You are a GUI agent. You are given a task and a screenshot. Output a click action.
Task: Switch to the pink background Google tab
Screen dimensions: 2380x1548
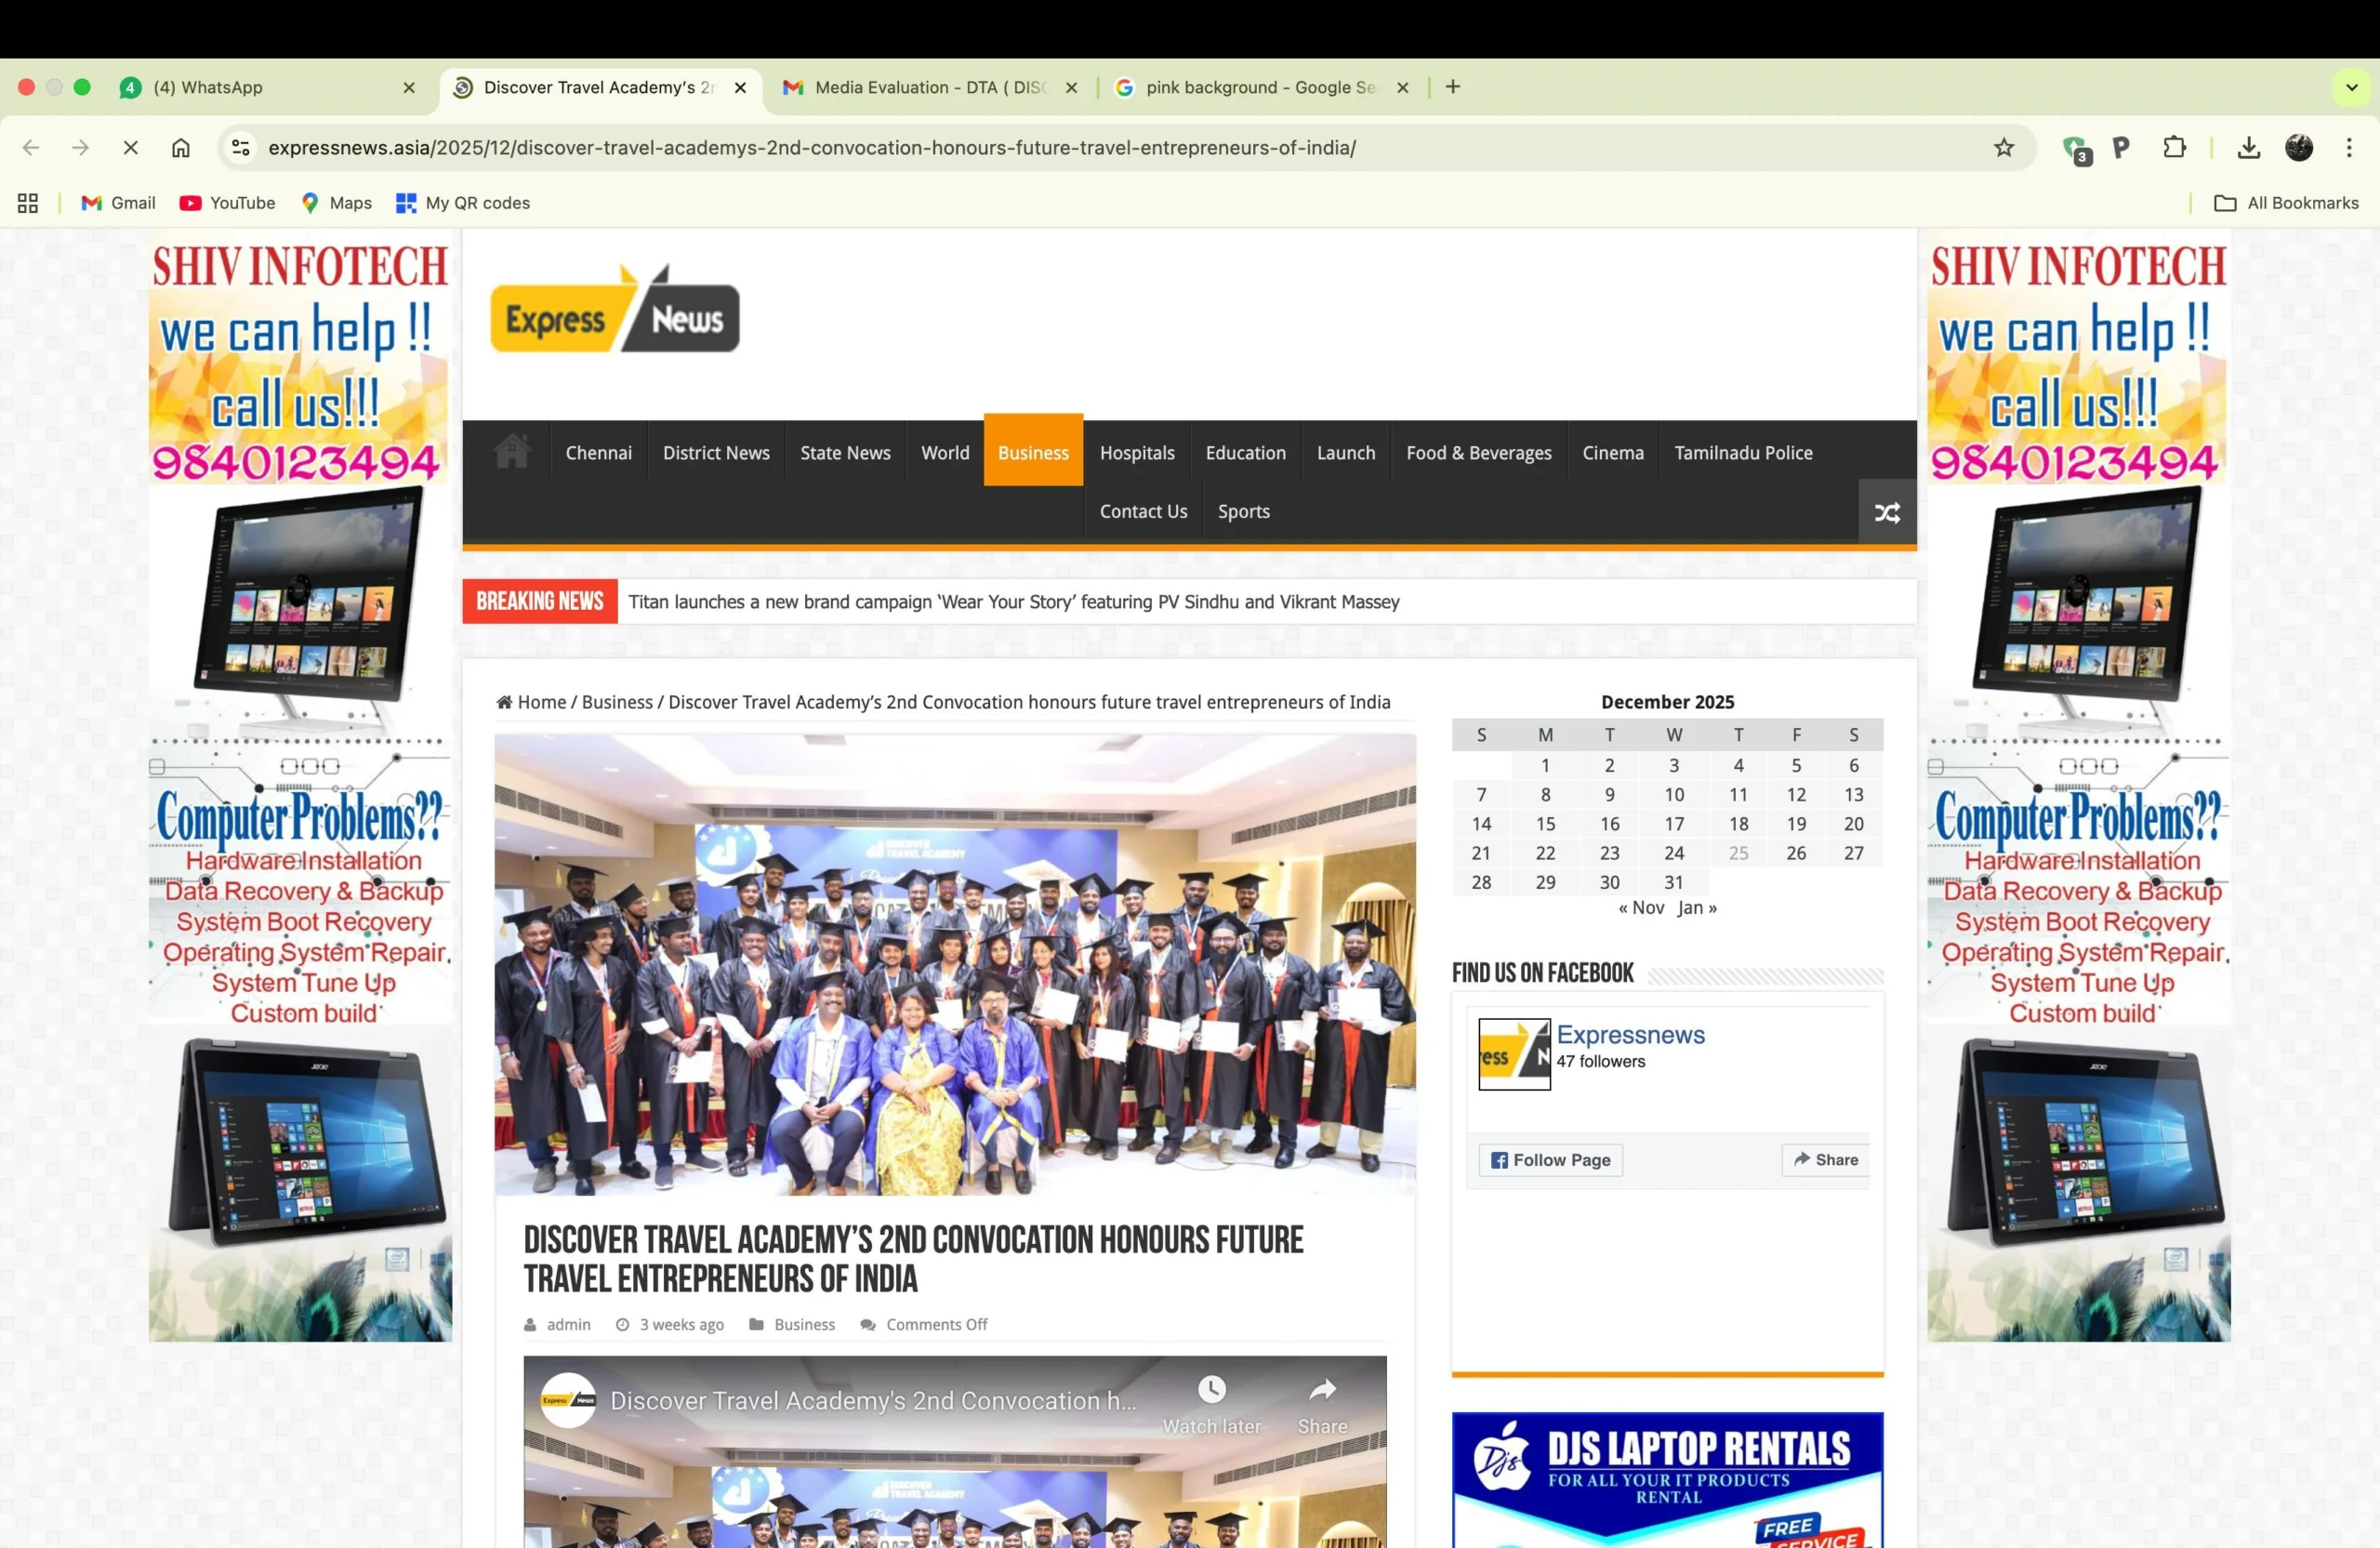1262,88
